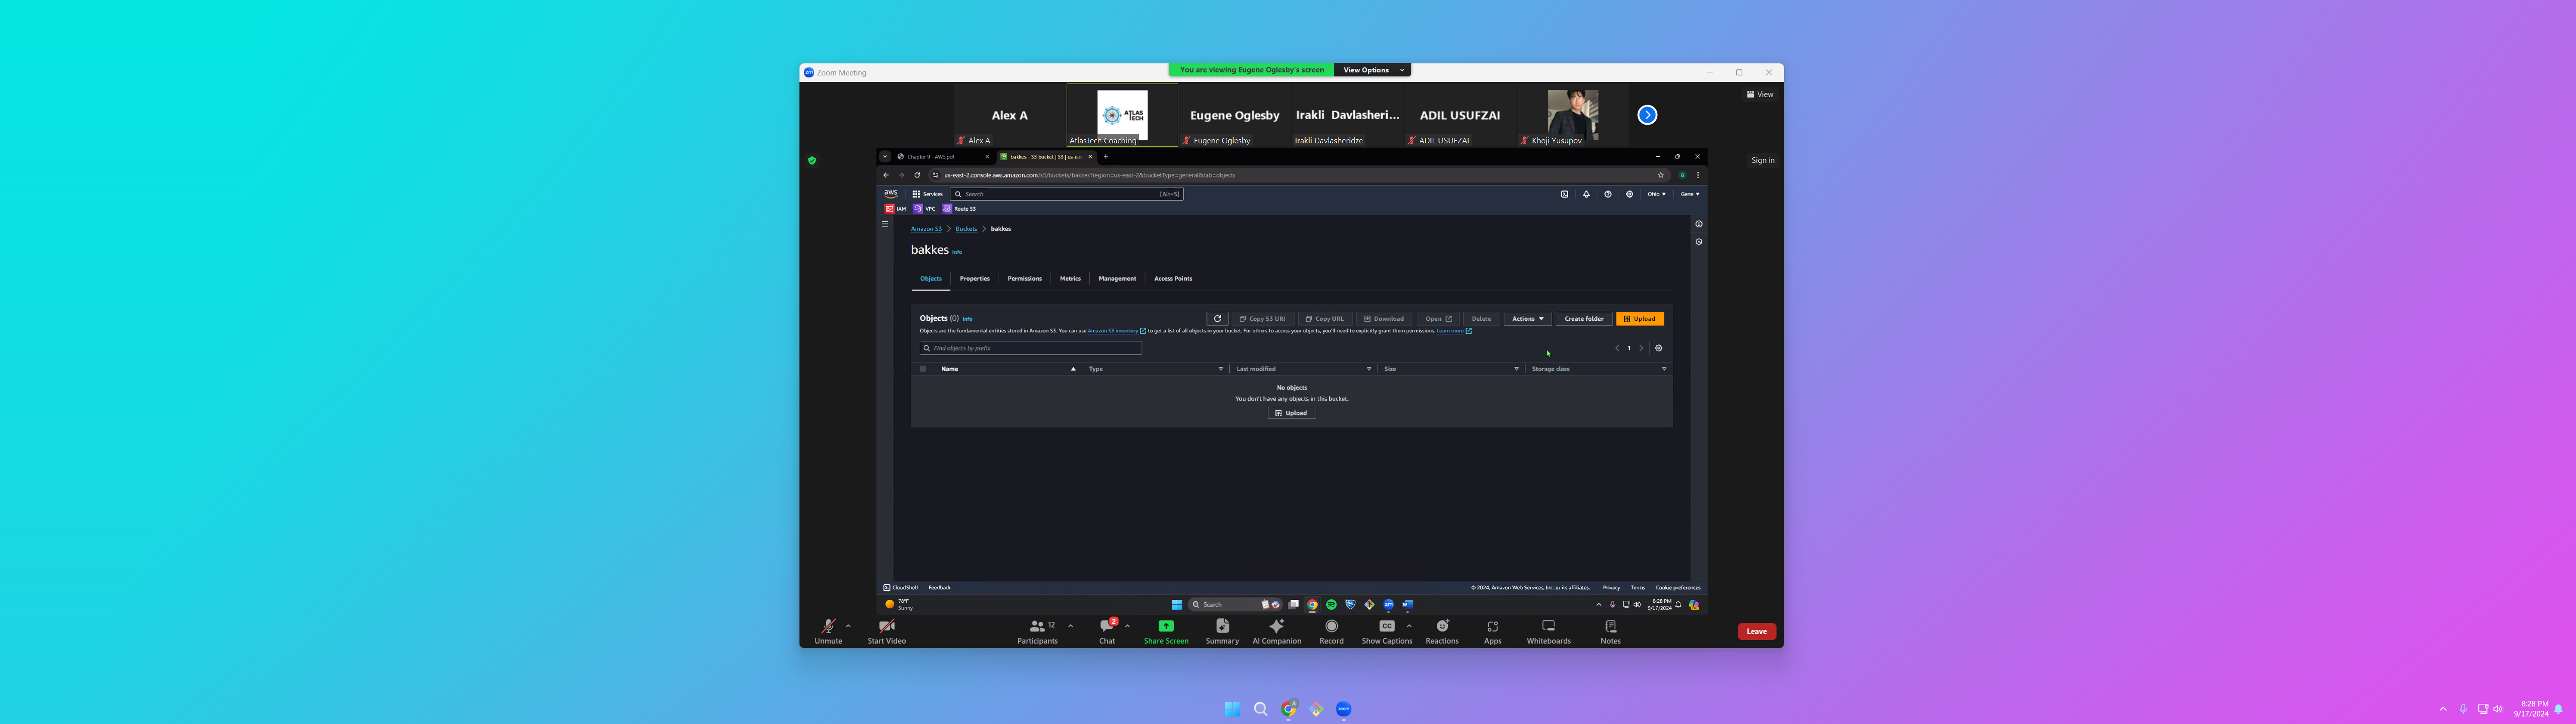The width and height of the screenshot is (2576, 724).
Task: Click the red Leave button
Action: click(x=1756, y=631)
